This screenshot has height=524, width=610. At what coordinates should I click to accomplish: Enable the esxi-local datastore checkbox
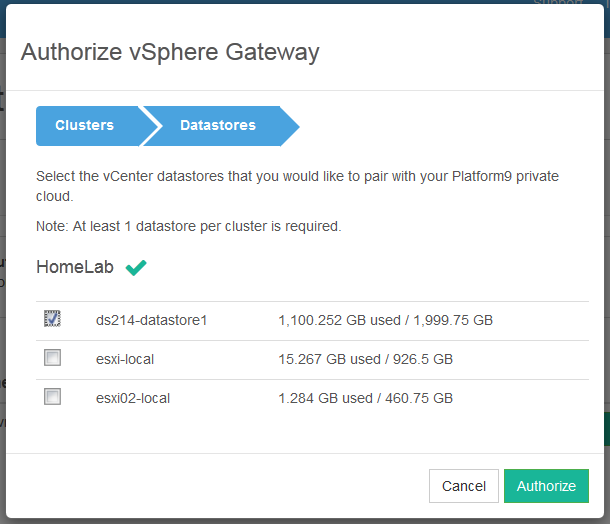[x=53, y=358]
